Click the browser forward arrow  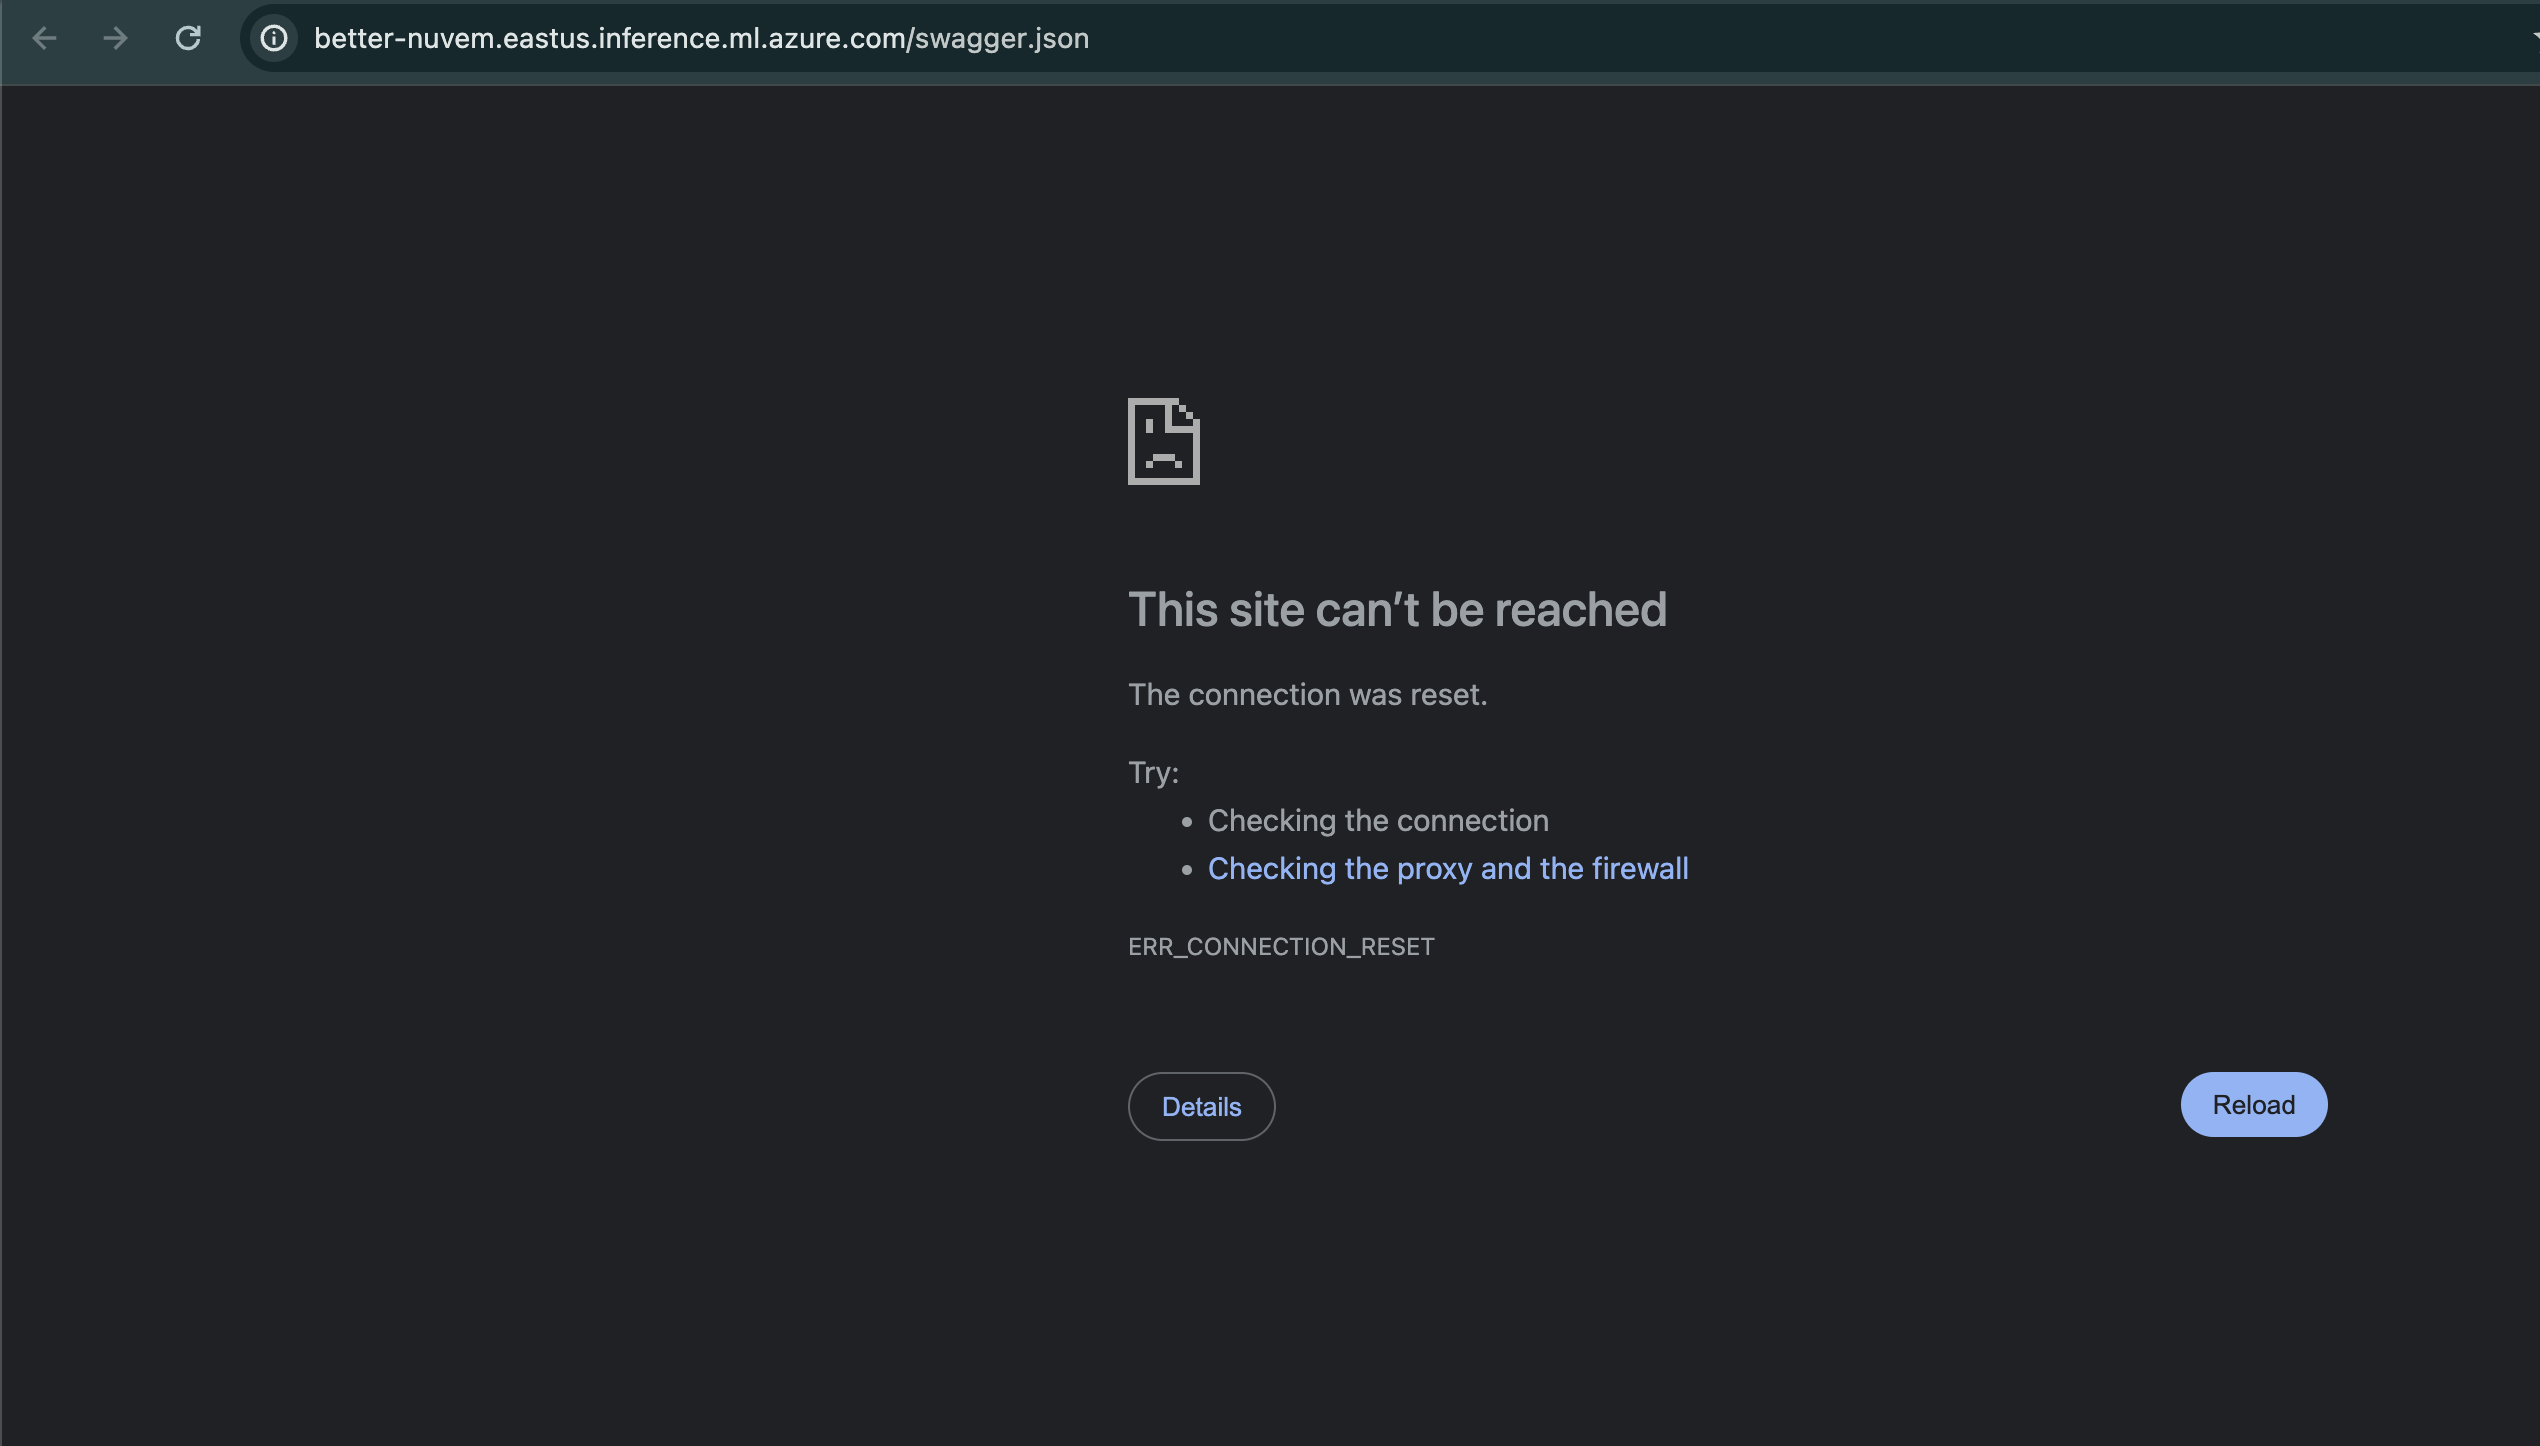115,38
